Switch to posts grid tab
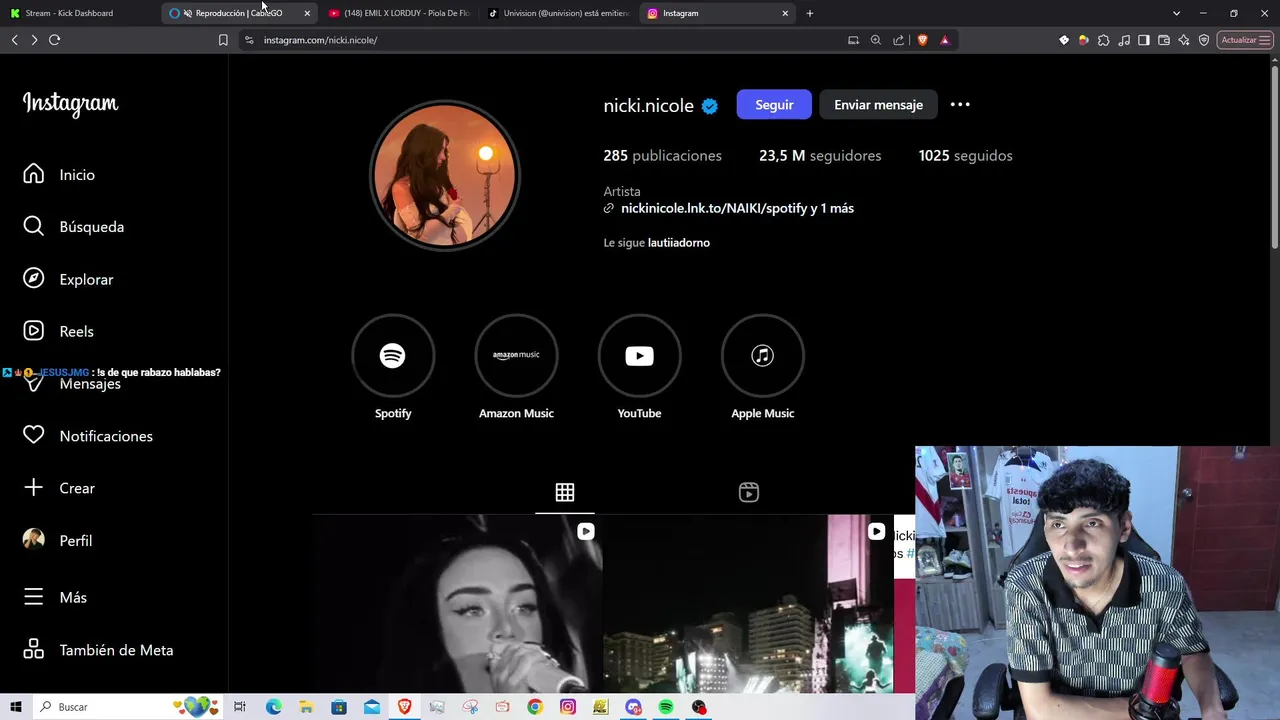1280x720 pixels. tap(565, 492)
